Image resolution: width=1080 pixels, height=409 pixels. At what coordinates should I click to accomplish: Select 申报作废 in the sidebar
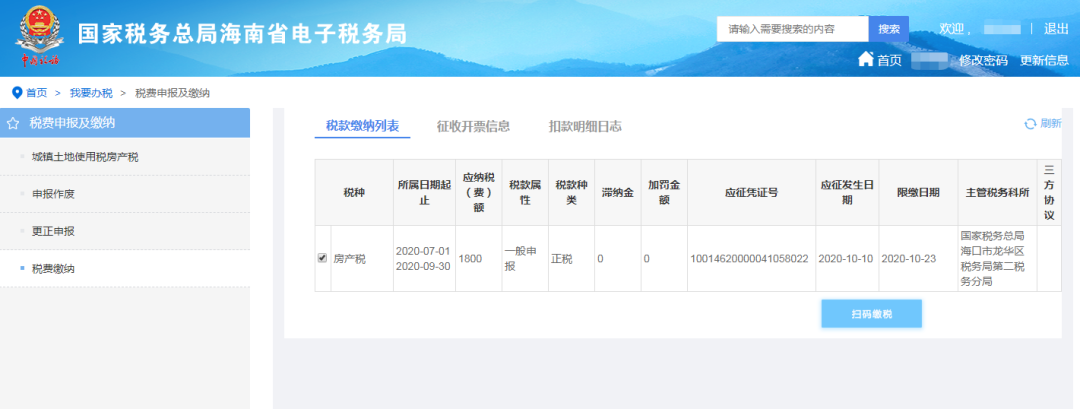point(53,194)
